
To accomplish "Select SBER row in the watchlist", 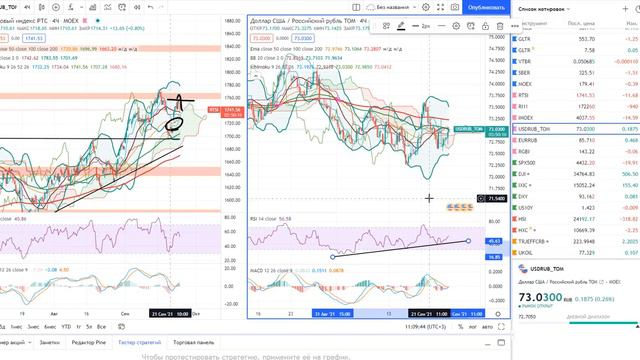I will click(x=576, y=73).
